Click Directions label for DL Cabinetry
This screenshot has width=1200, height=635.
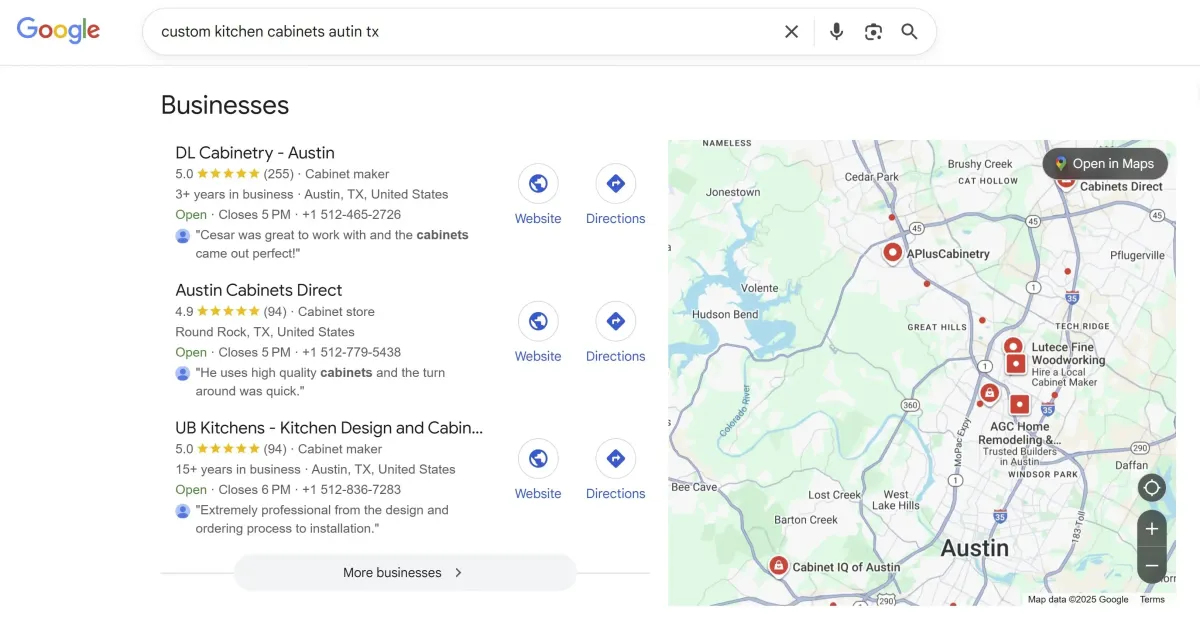pos(616,219)
